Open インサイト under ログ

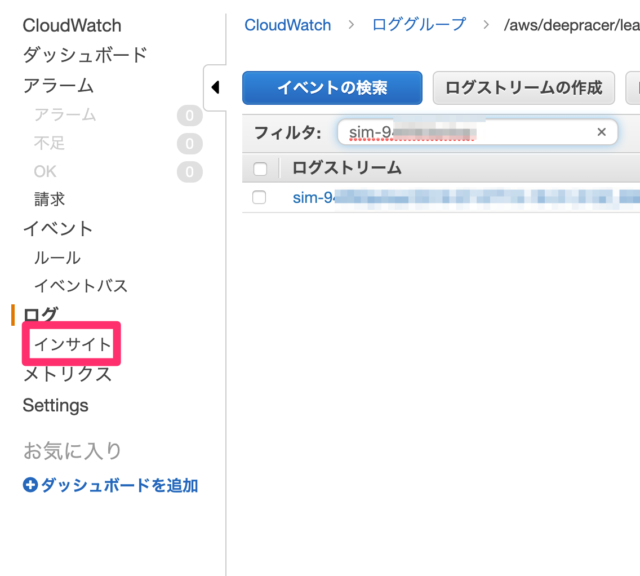point(72,344)
